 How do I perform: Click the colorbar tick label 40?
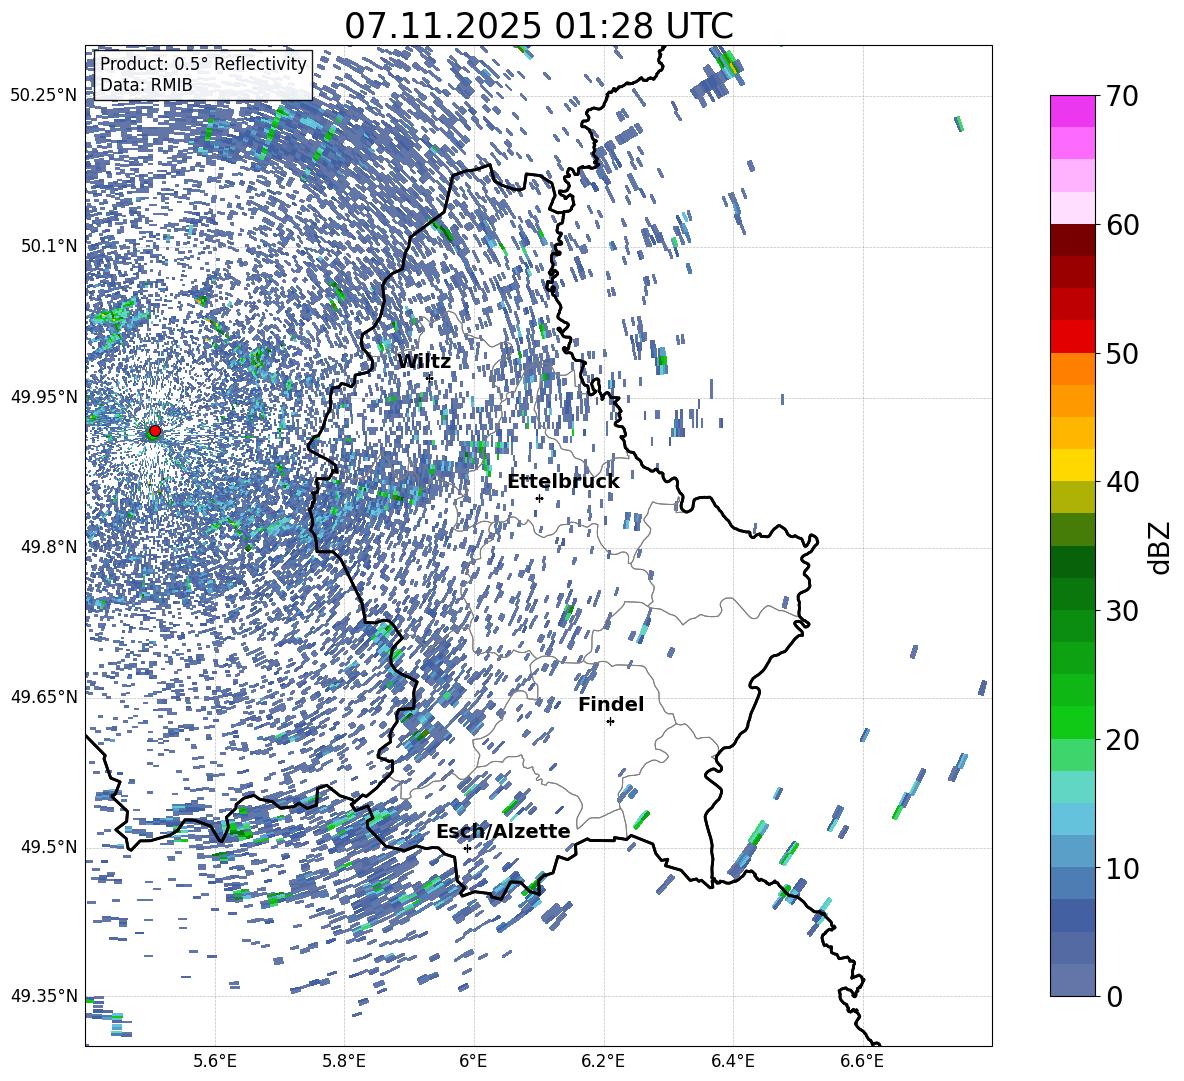pos(1122,482)
